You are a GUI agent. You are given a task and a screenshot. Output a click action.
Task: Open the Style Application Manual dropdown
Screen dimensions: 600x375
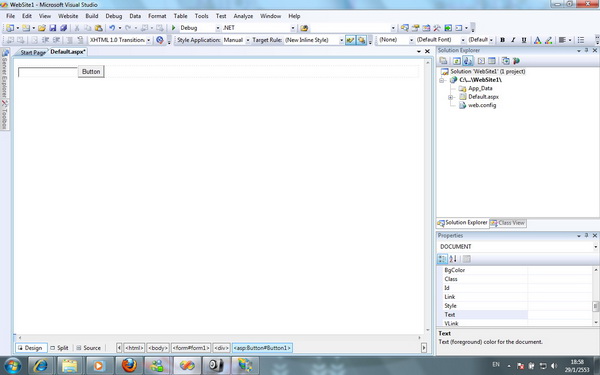(x=248, y=40)
